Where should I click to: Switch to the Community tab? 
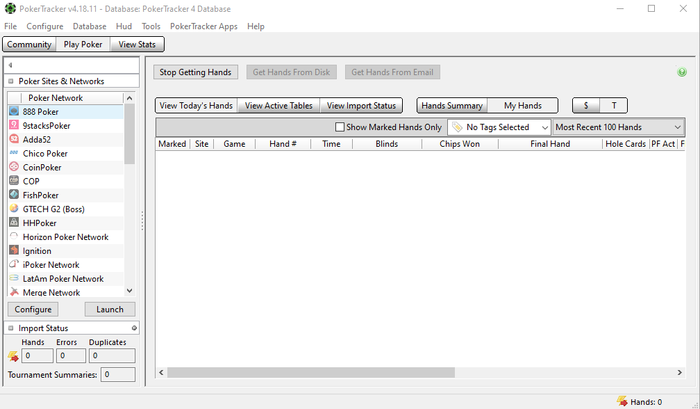pos(29,44)
